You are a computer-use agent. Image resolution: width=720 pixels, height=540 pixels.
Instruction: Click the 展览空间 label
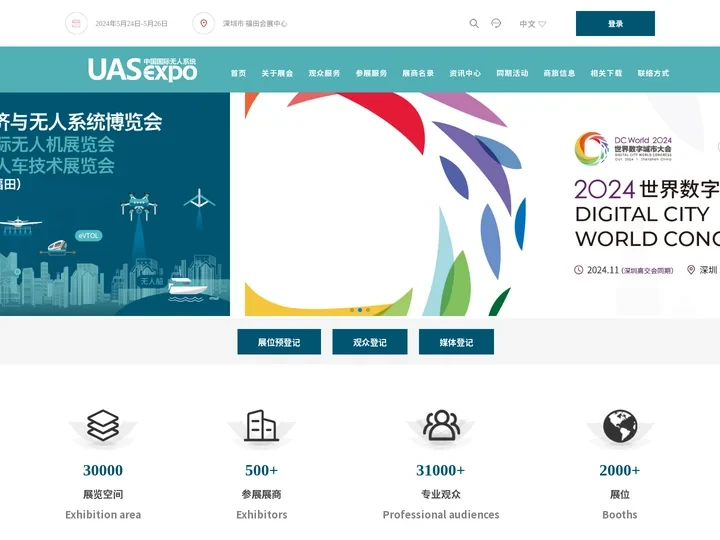103,494
